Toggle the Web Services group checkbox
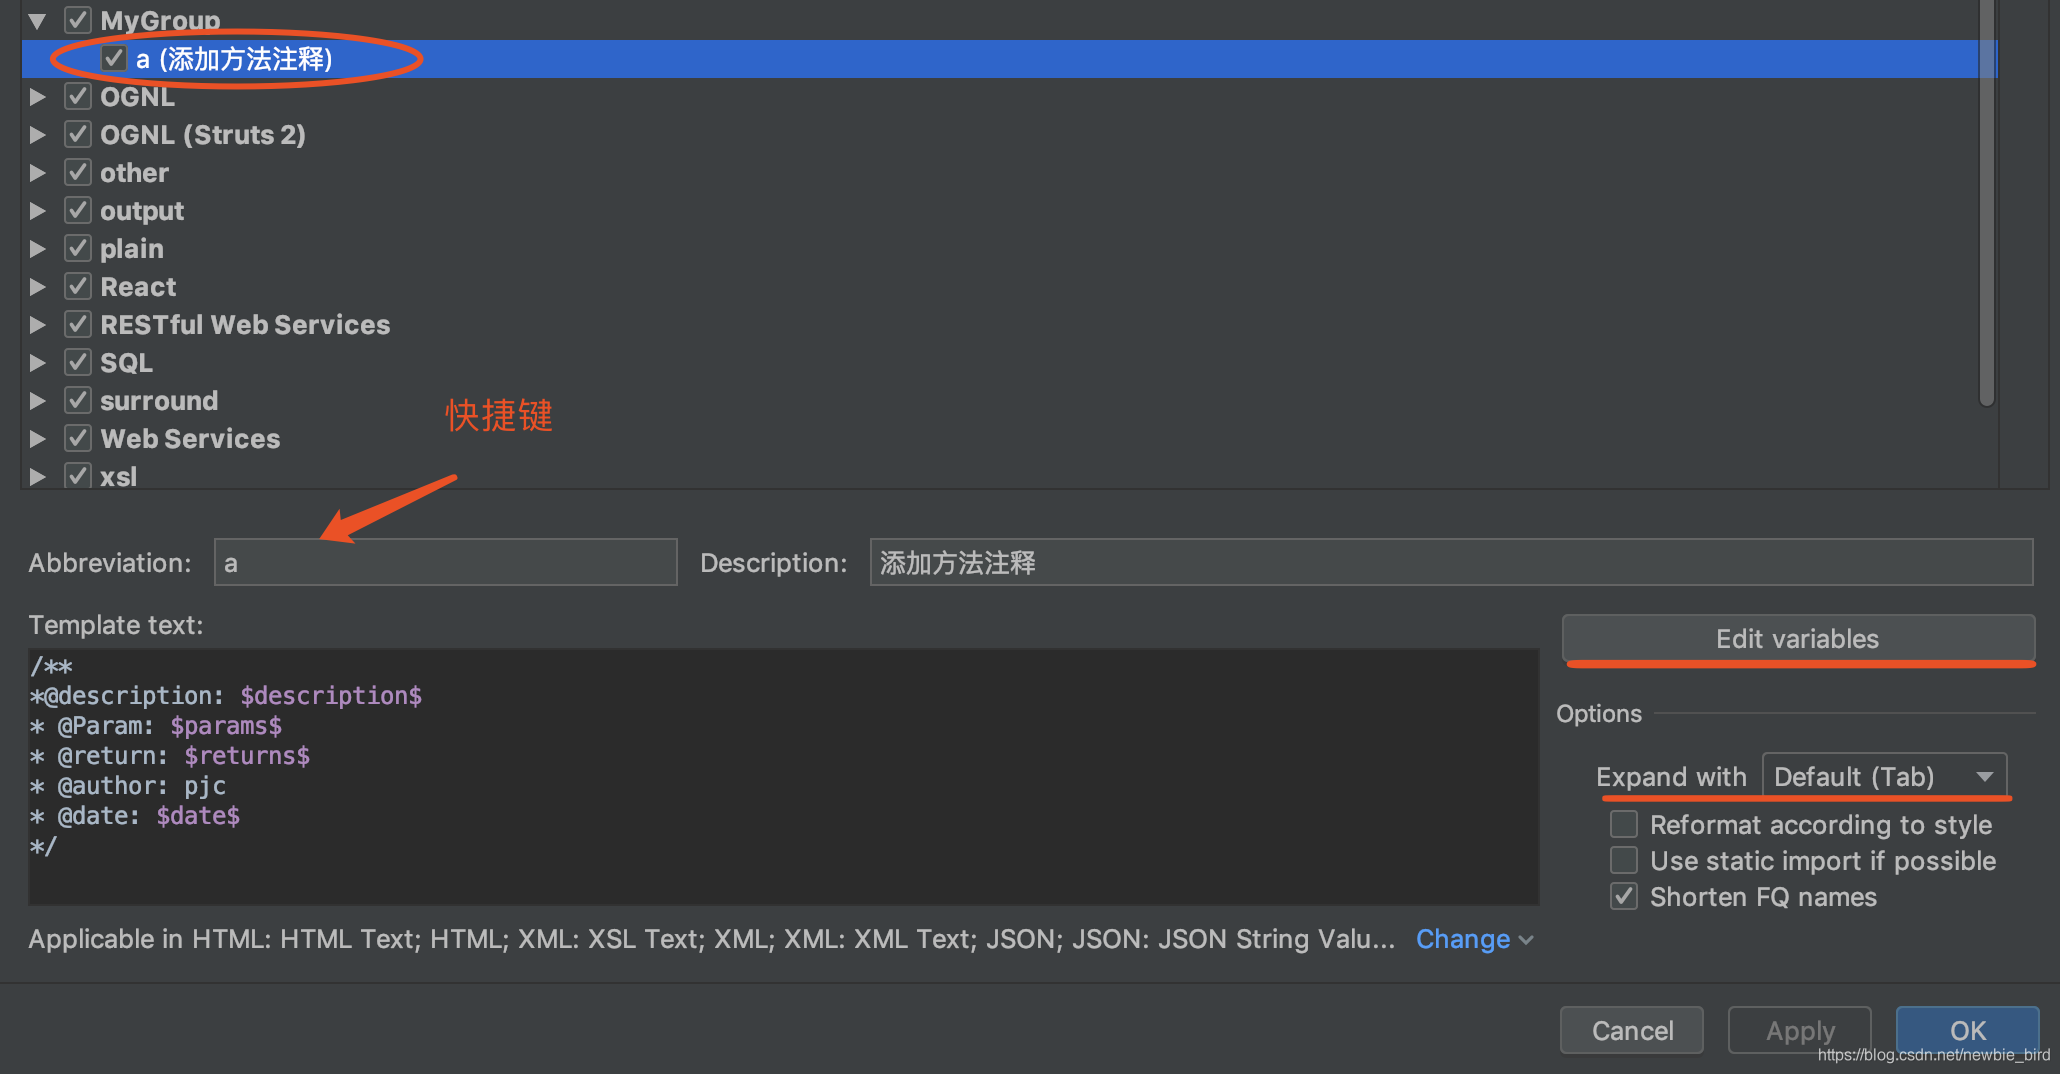 coord(78,439)
